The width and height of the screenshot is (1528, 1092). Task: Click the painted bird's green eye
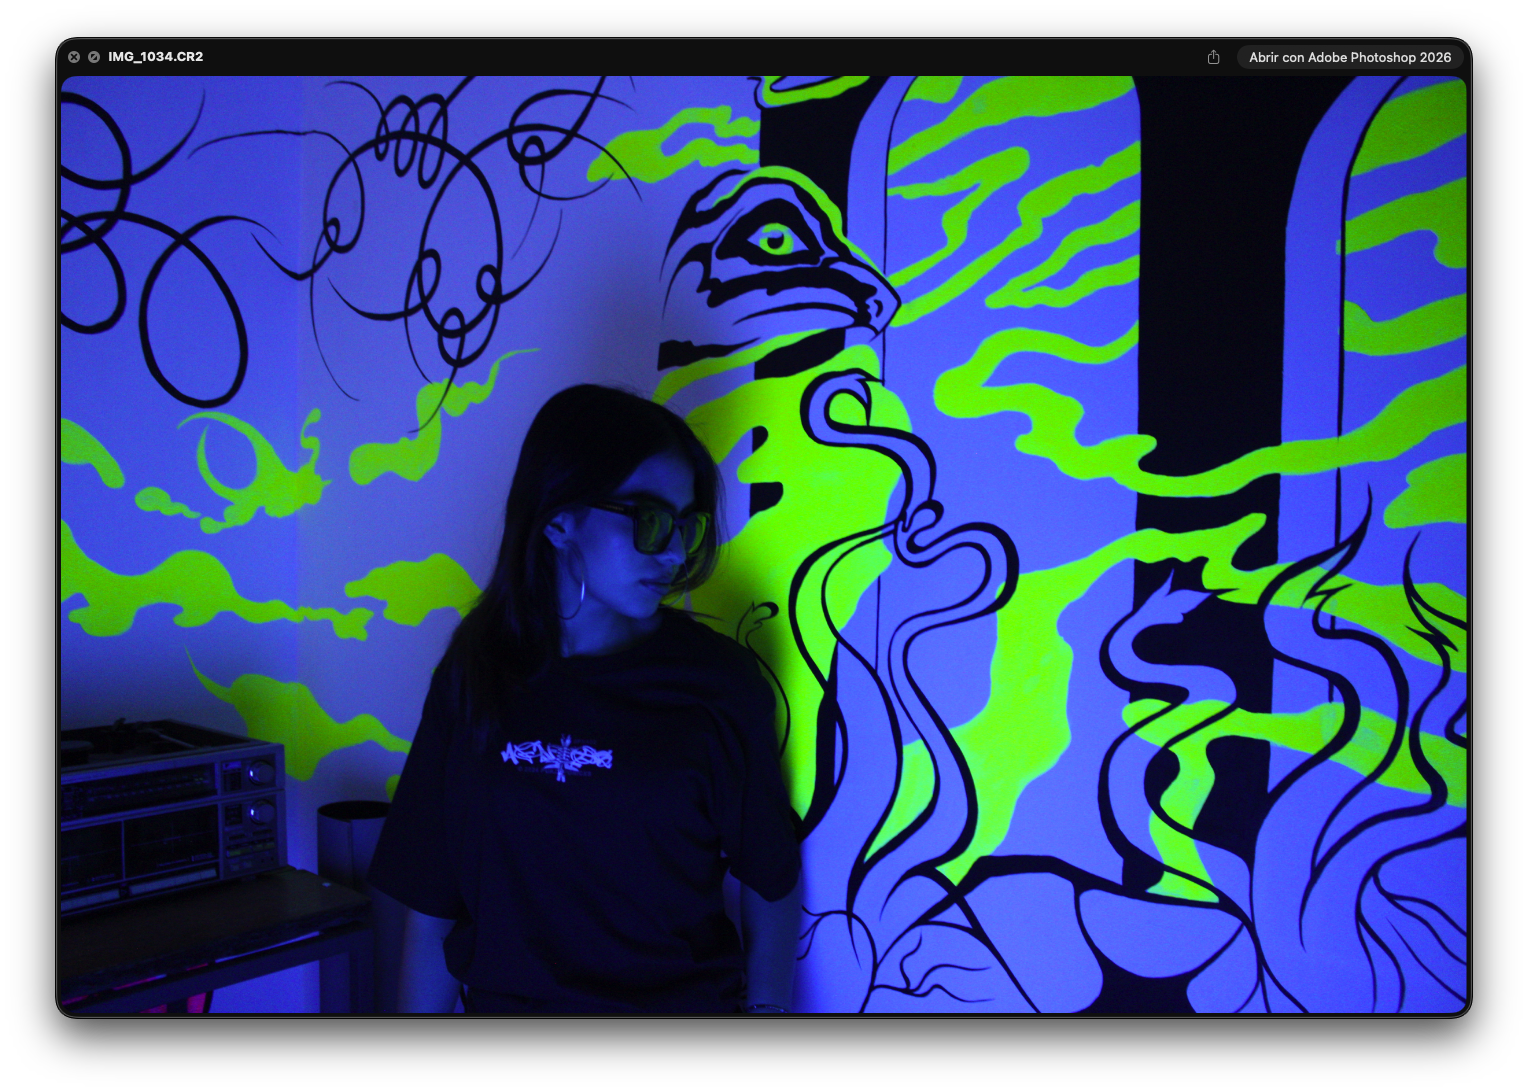[x=773, y=240]
